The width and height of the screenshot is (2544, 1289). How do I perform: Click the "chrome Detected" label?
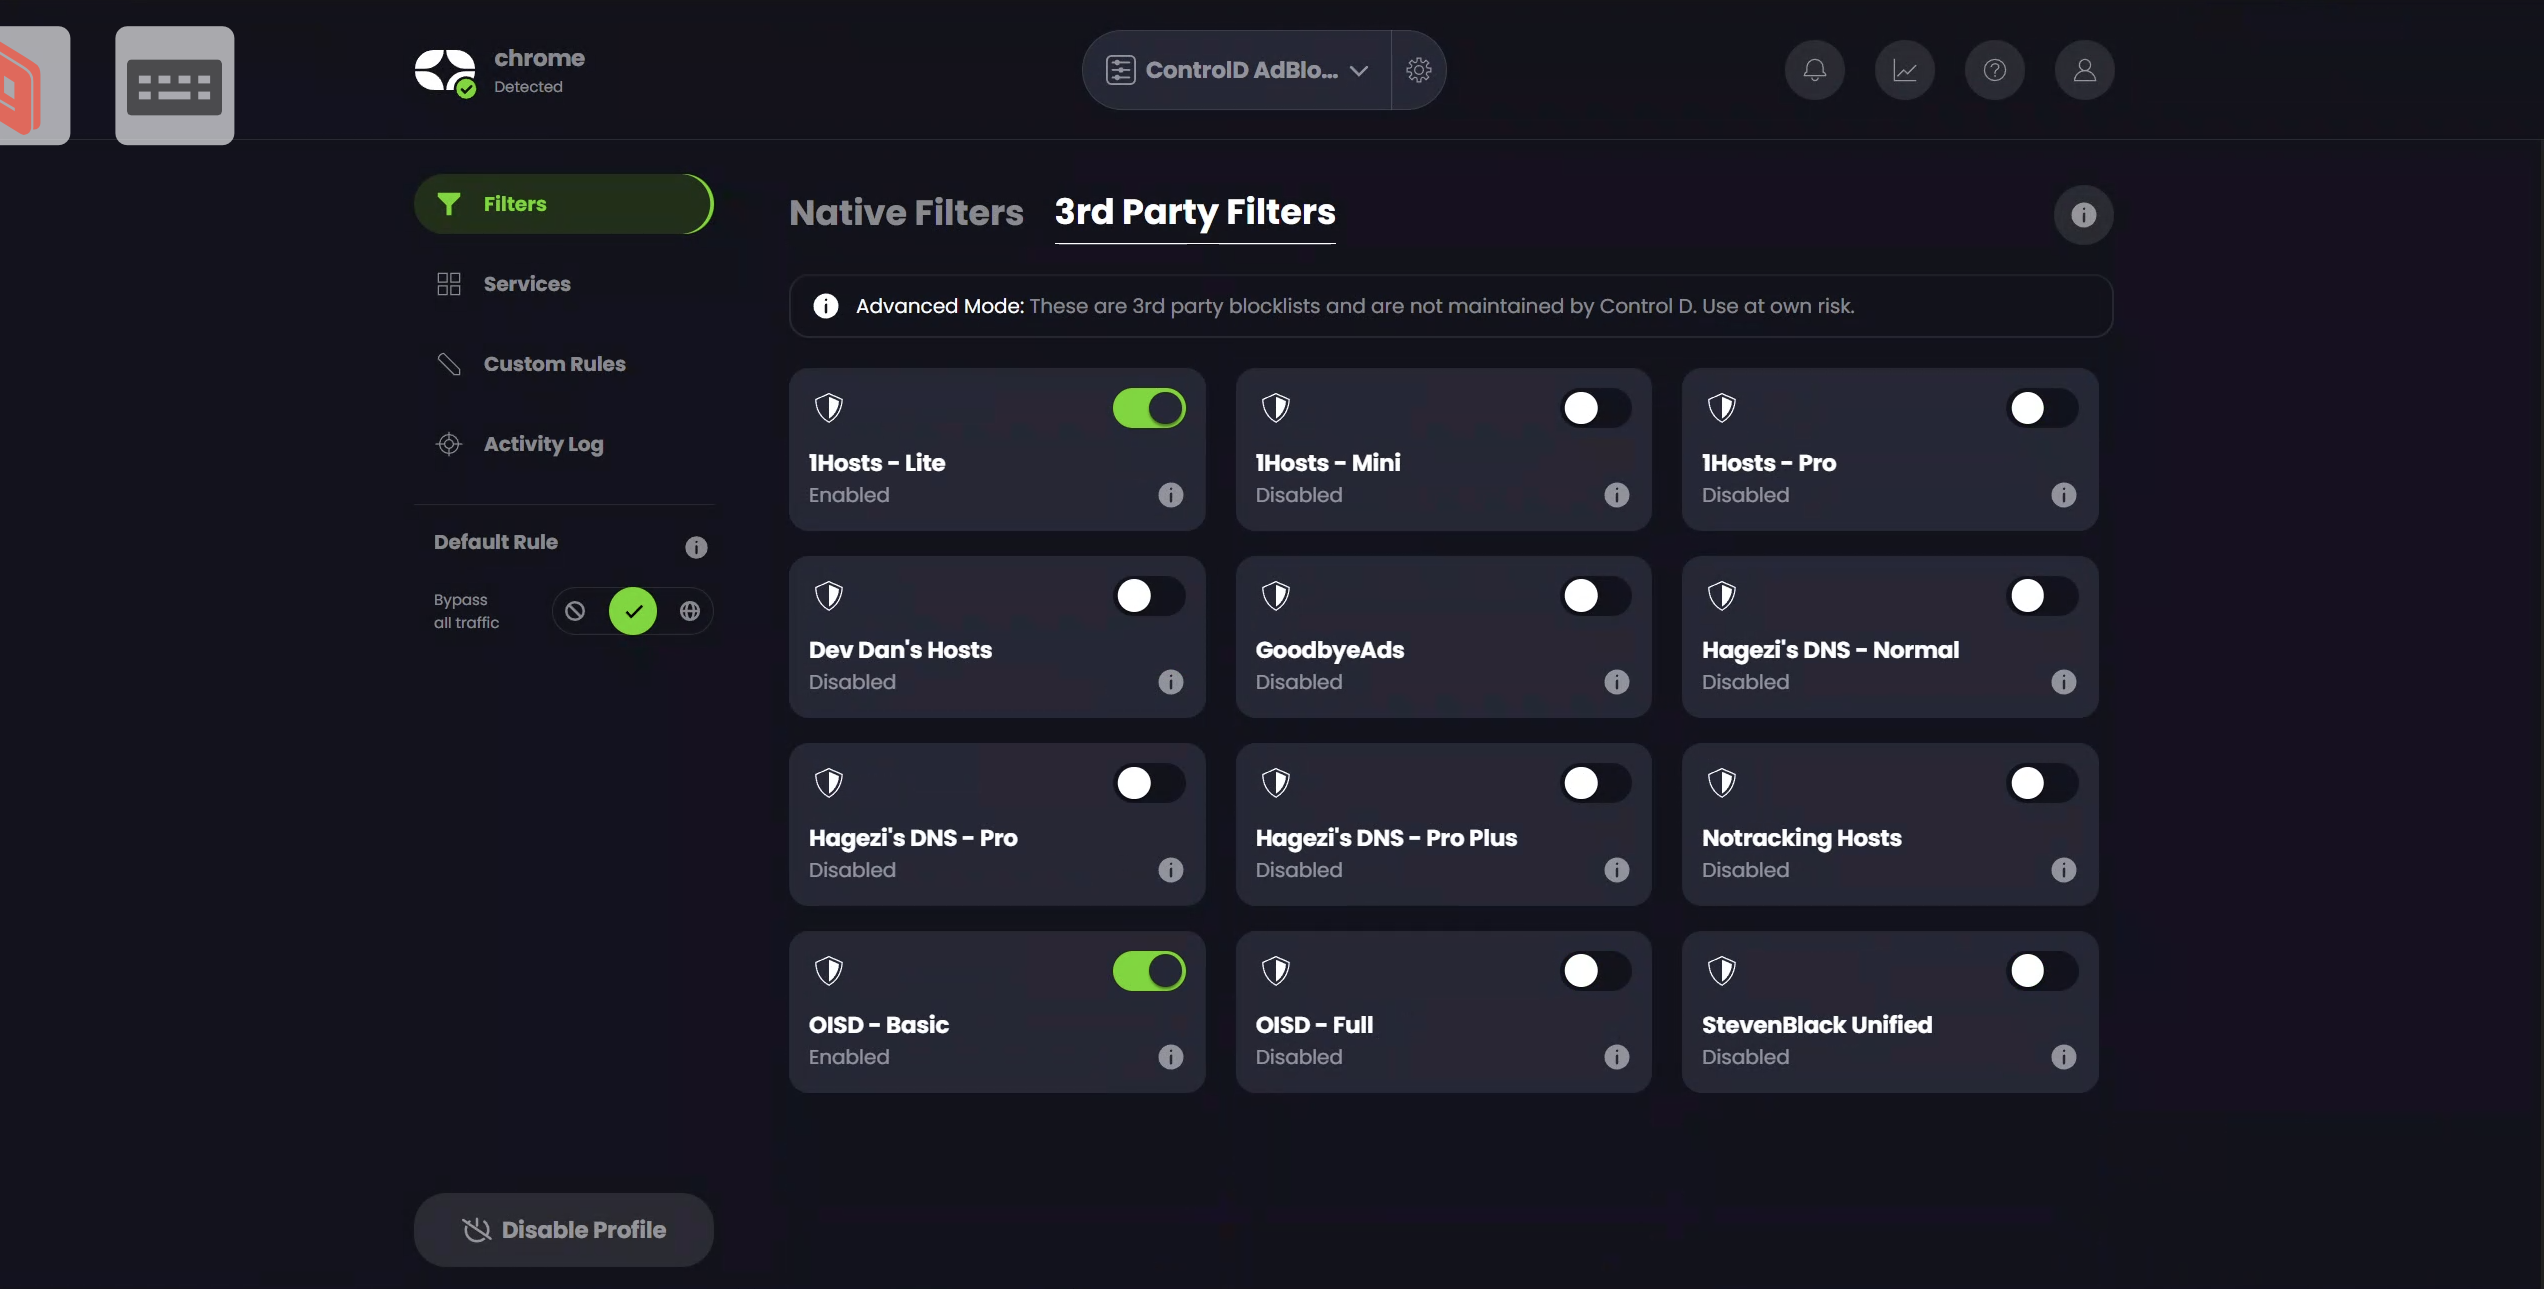(539, 71)
